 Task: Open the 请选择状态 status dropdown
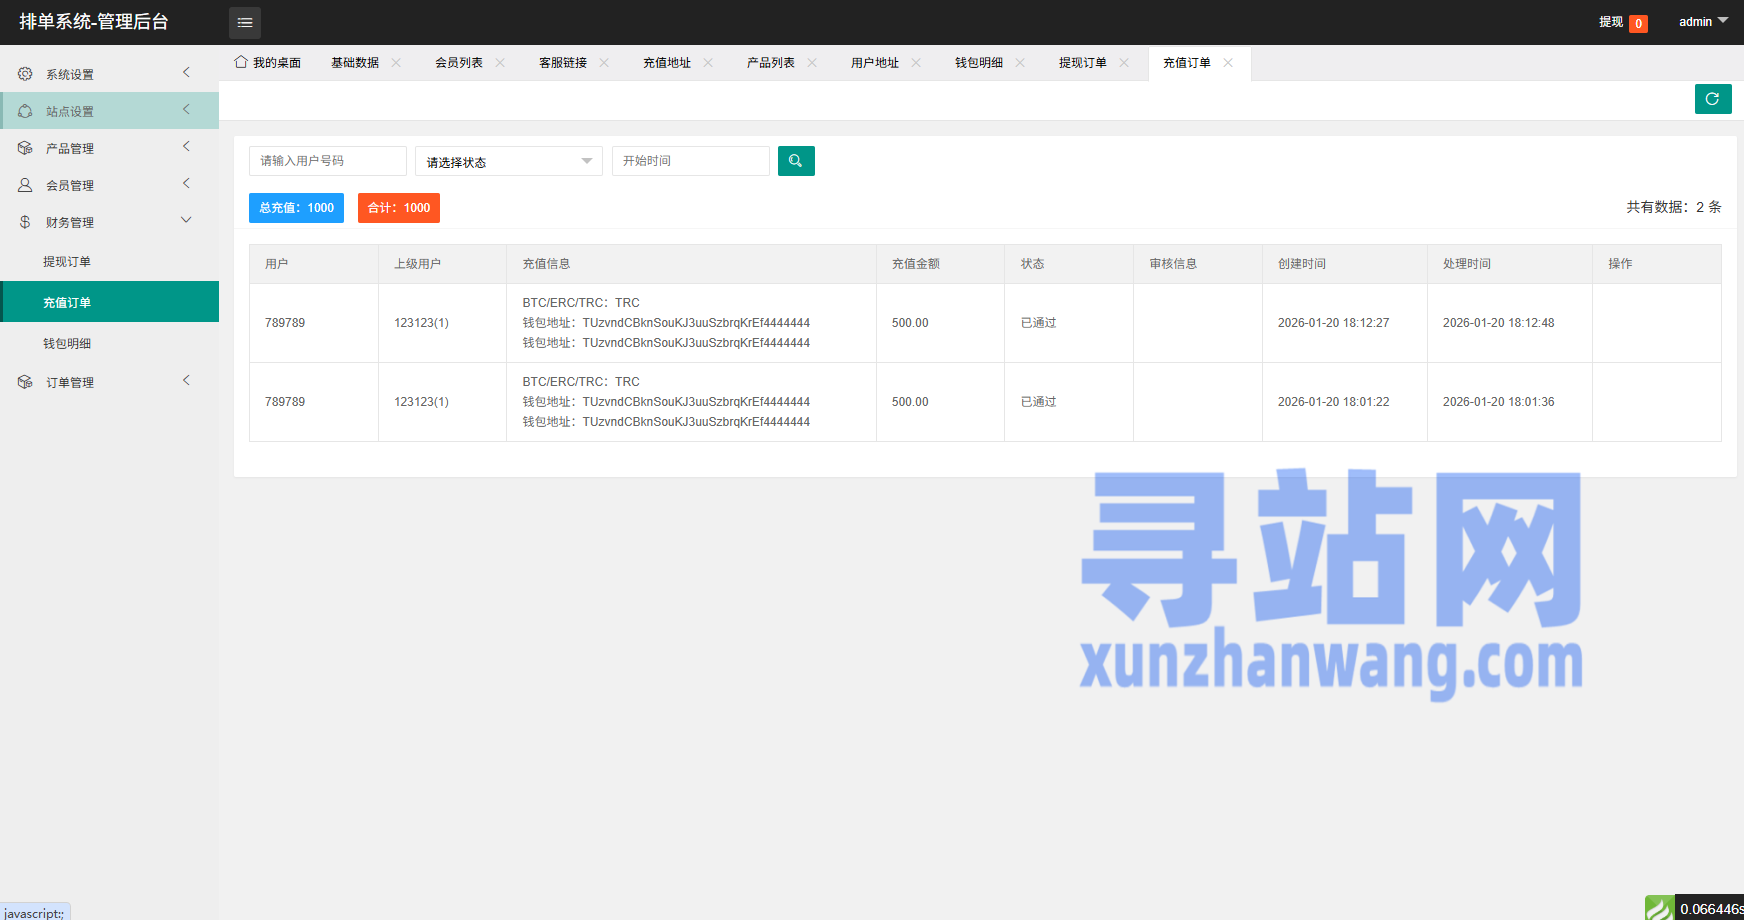[508, 161]
